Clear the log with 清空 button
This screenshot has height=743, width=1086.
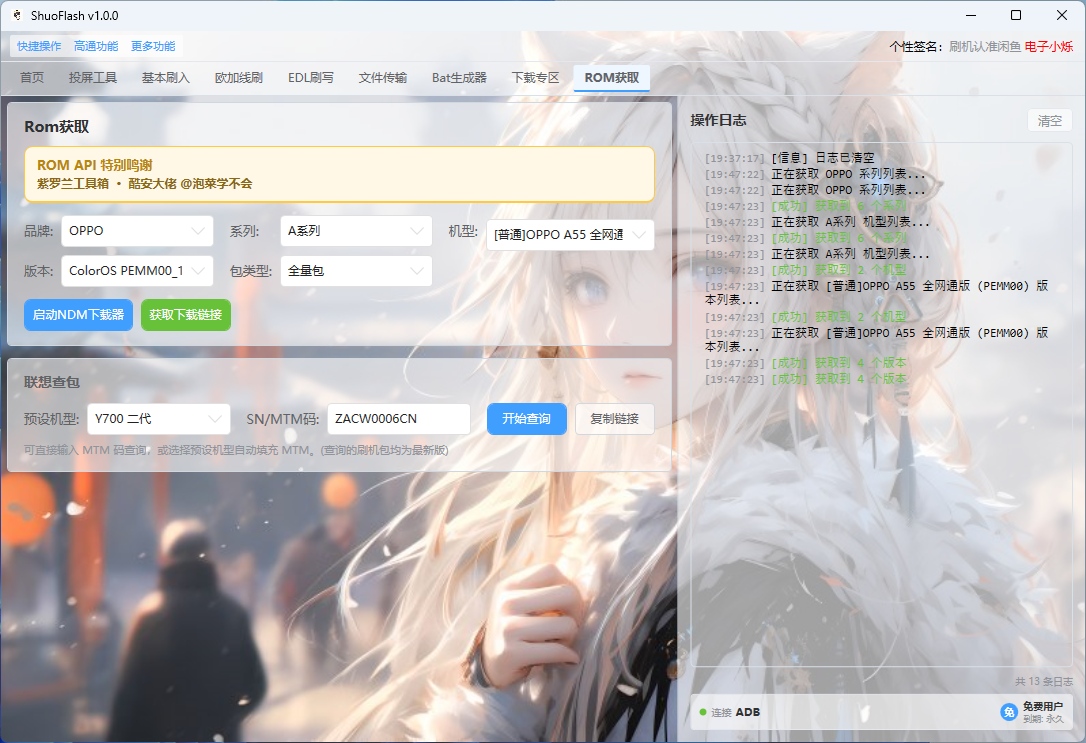coord(1049,120)
